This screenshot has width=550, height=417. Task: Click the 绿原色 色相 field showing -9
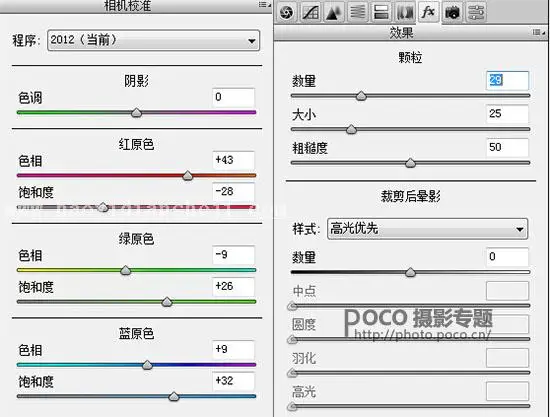click(x=233, y=255)
